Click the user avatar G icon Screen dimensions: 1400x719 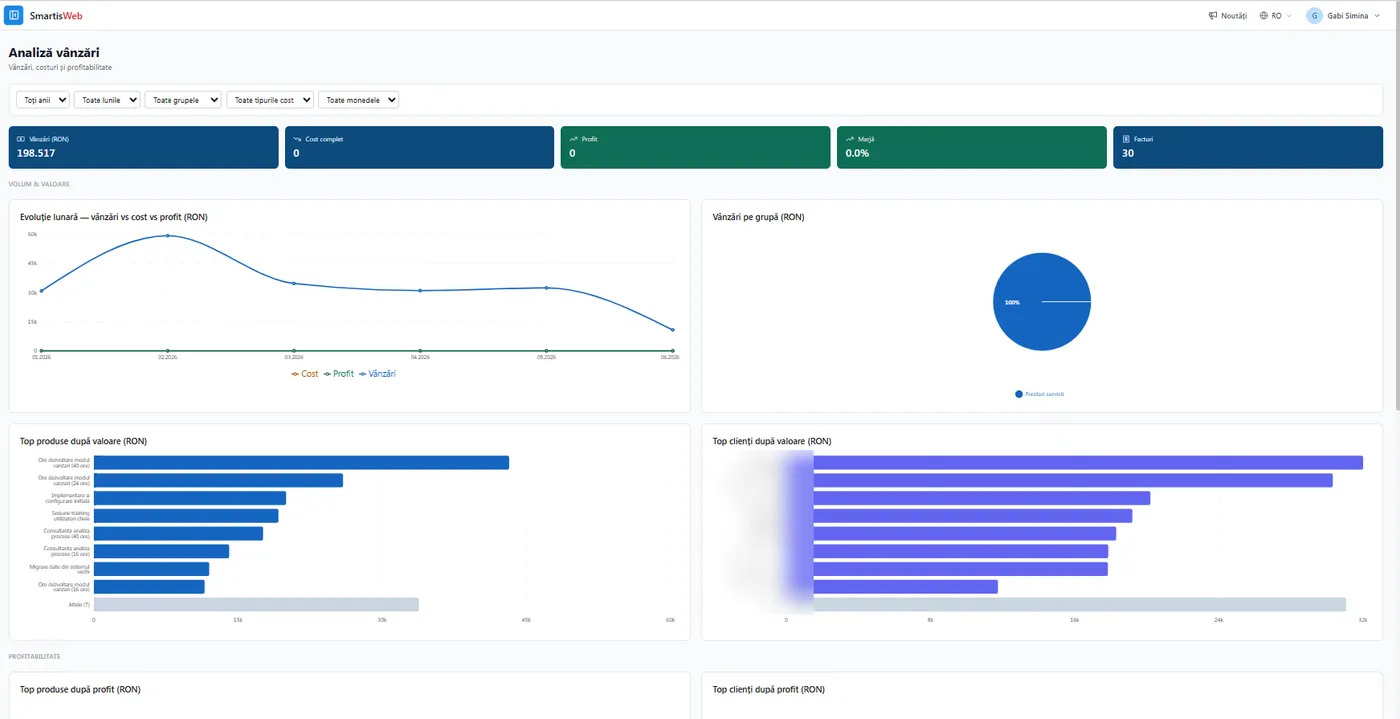pos(1314,16)
